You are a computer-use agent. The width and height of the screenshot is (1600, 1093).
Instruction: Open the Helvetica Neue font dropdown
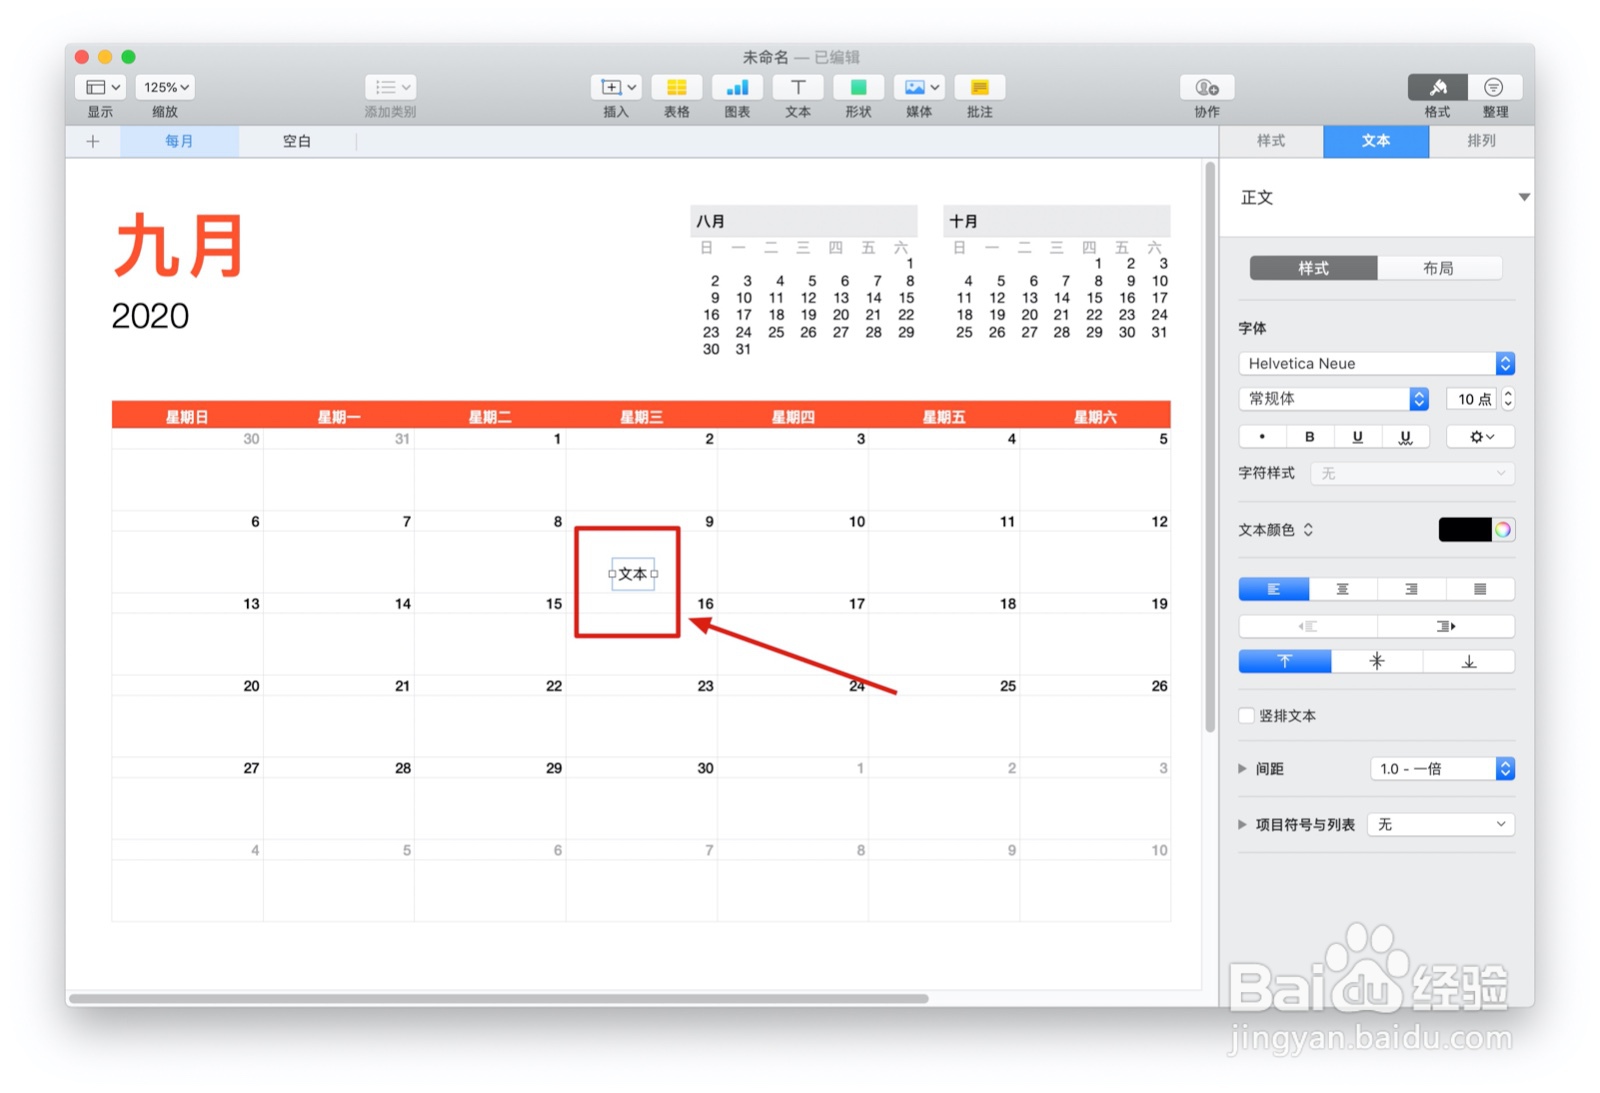pyautogui.click(x=1376, y=363)
